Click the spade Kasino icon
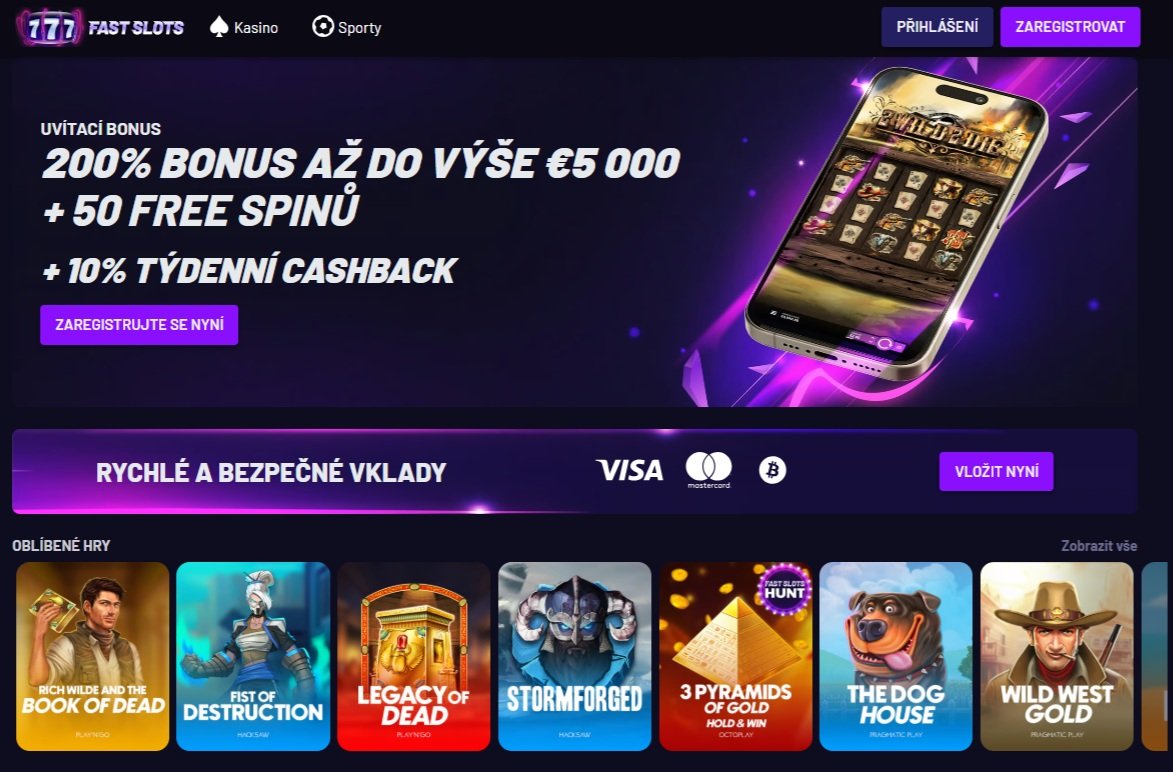The image size is (1173, 772). point(218,27)
